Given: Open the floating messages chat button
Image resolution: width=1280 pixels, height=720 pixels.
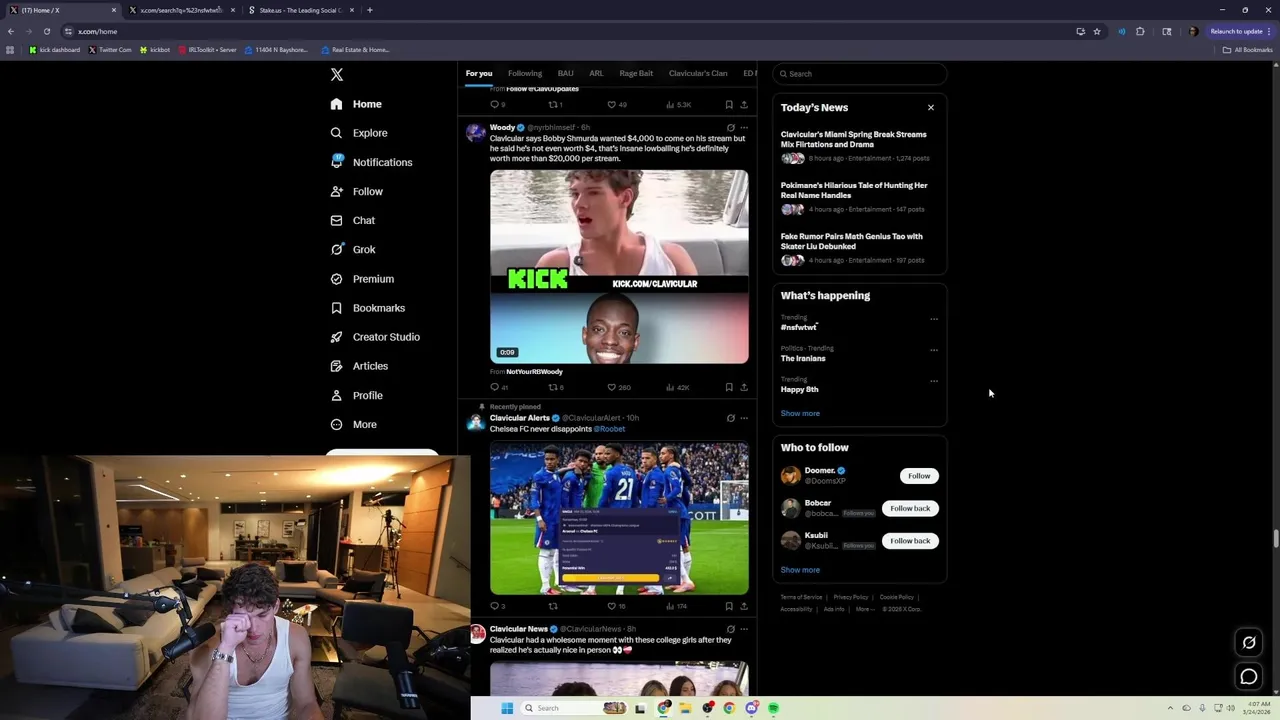Looking at the screenshot, I should [x=1249, y=677].
